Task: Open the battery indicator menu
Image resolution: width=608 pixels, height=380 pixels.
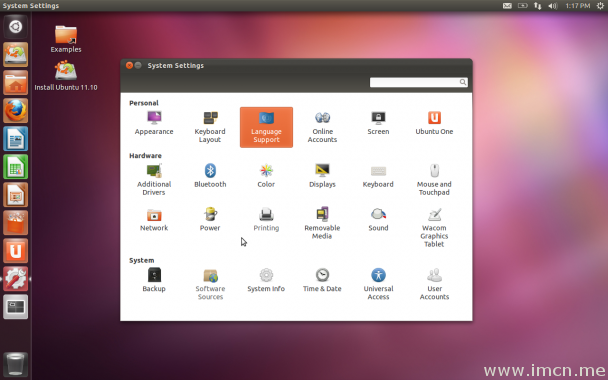Action: pyautogui.click(x=523, y=6)
